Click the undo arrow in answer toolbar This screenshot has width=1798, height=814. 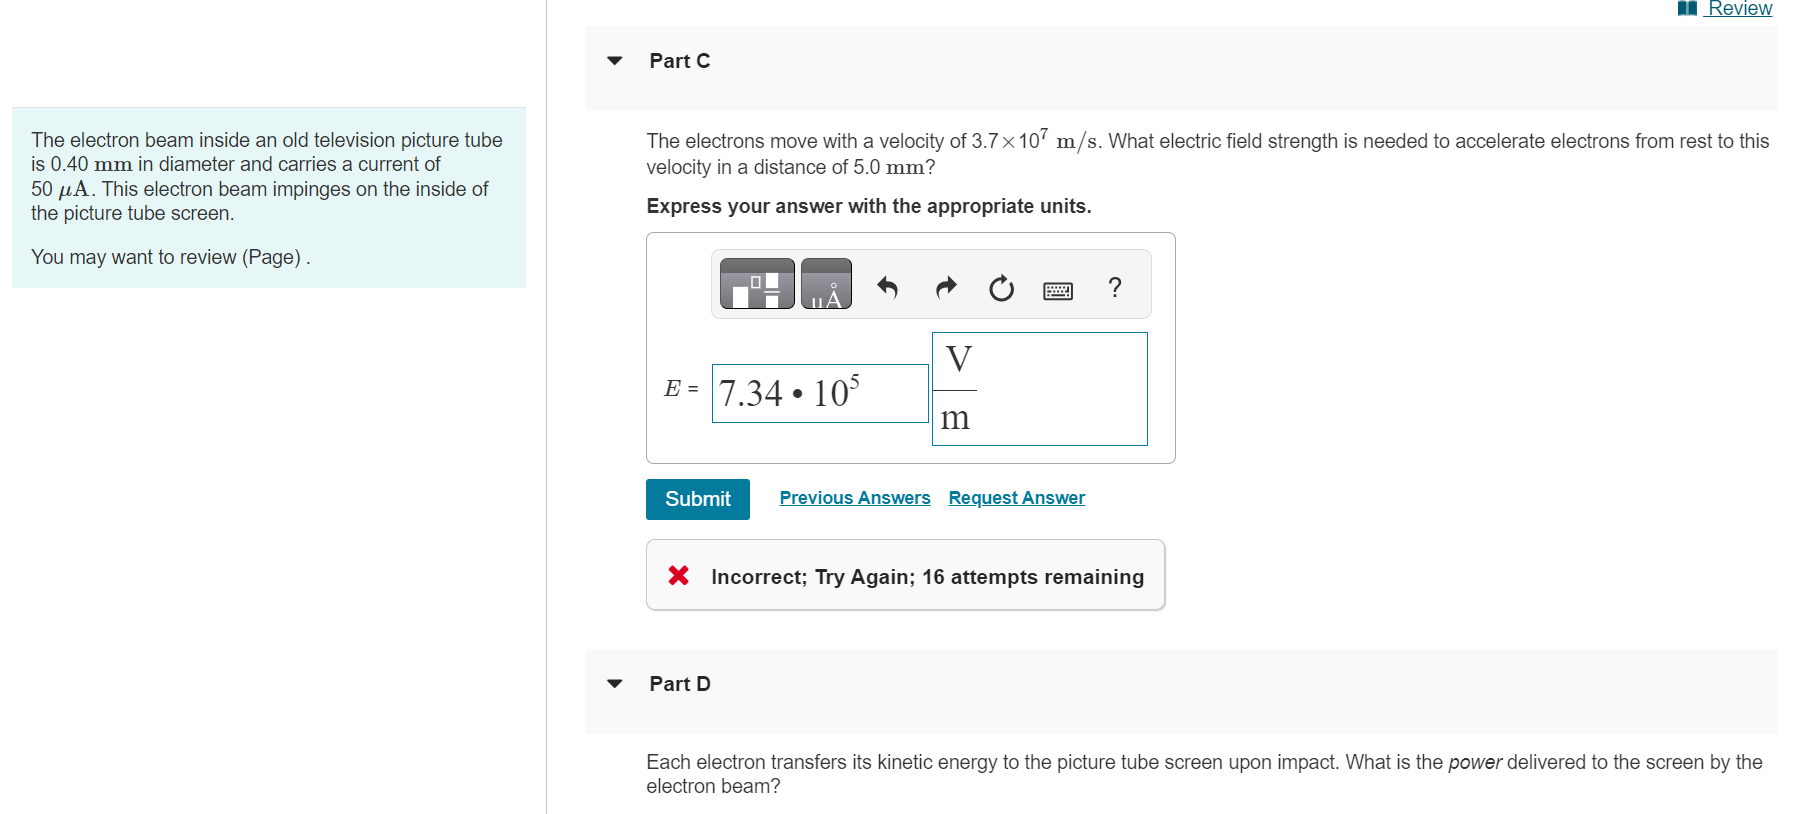point(886,287)
